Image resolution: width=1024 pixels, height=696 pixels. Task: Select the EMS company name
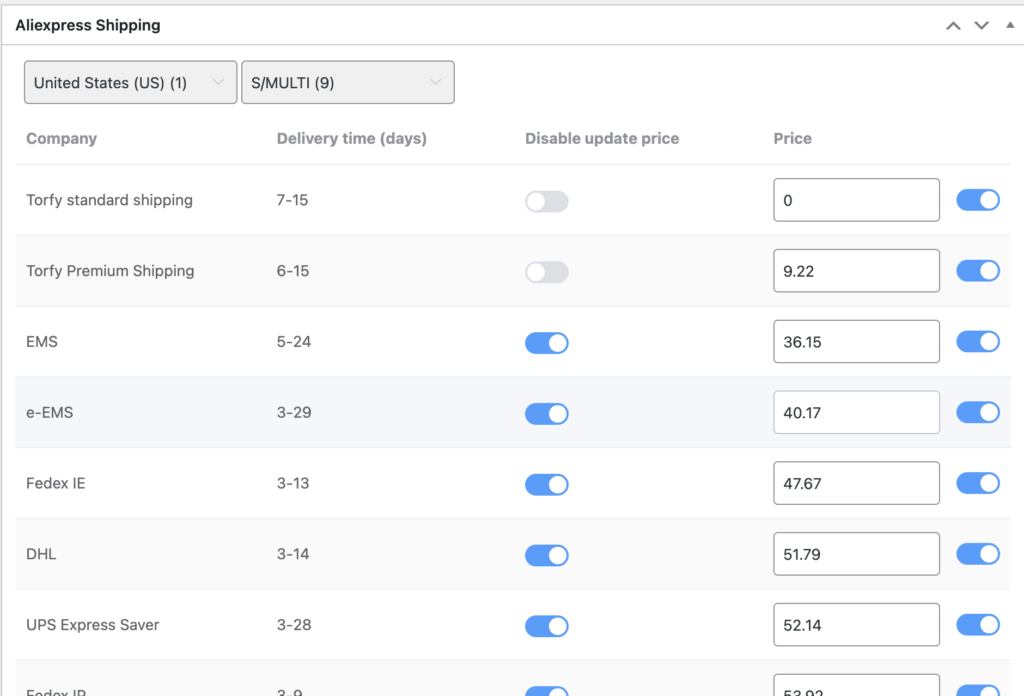coord(42,341)
